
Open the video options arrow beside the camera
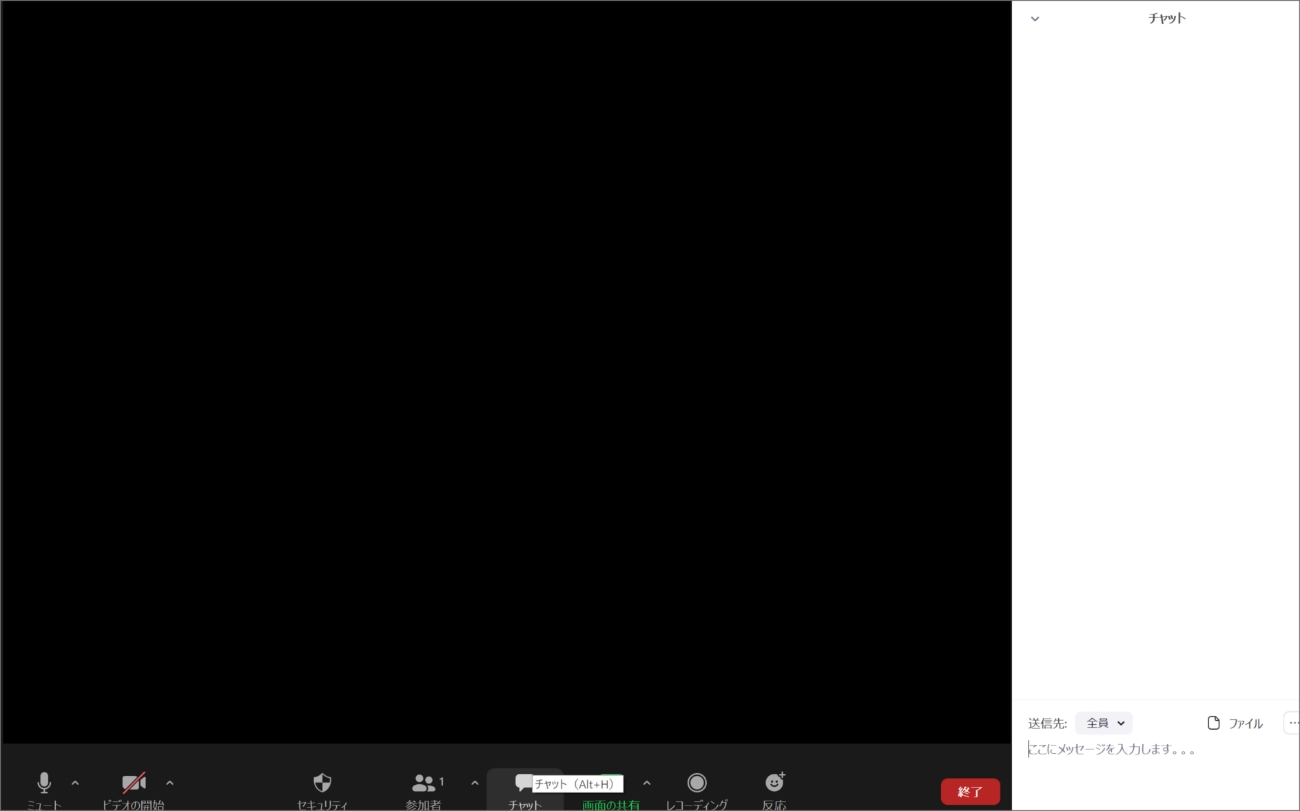point(169,783)
